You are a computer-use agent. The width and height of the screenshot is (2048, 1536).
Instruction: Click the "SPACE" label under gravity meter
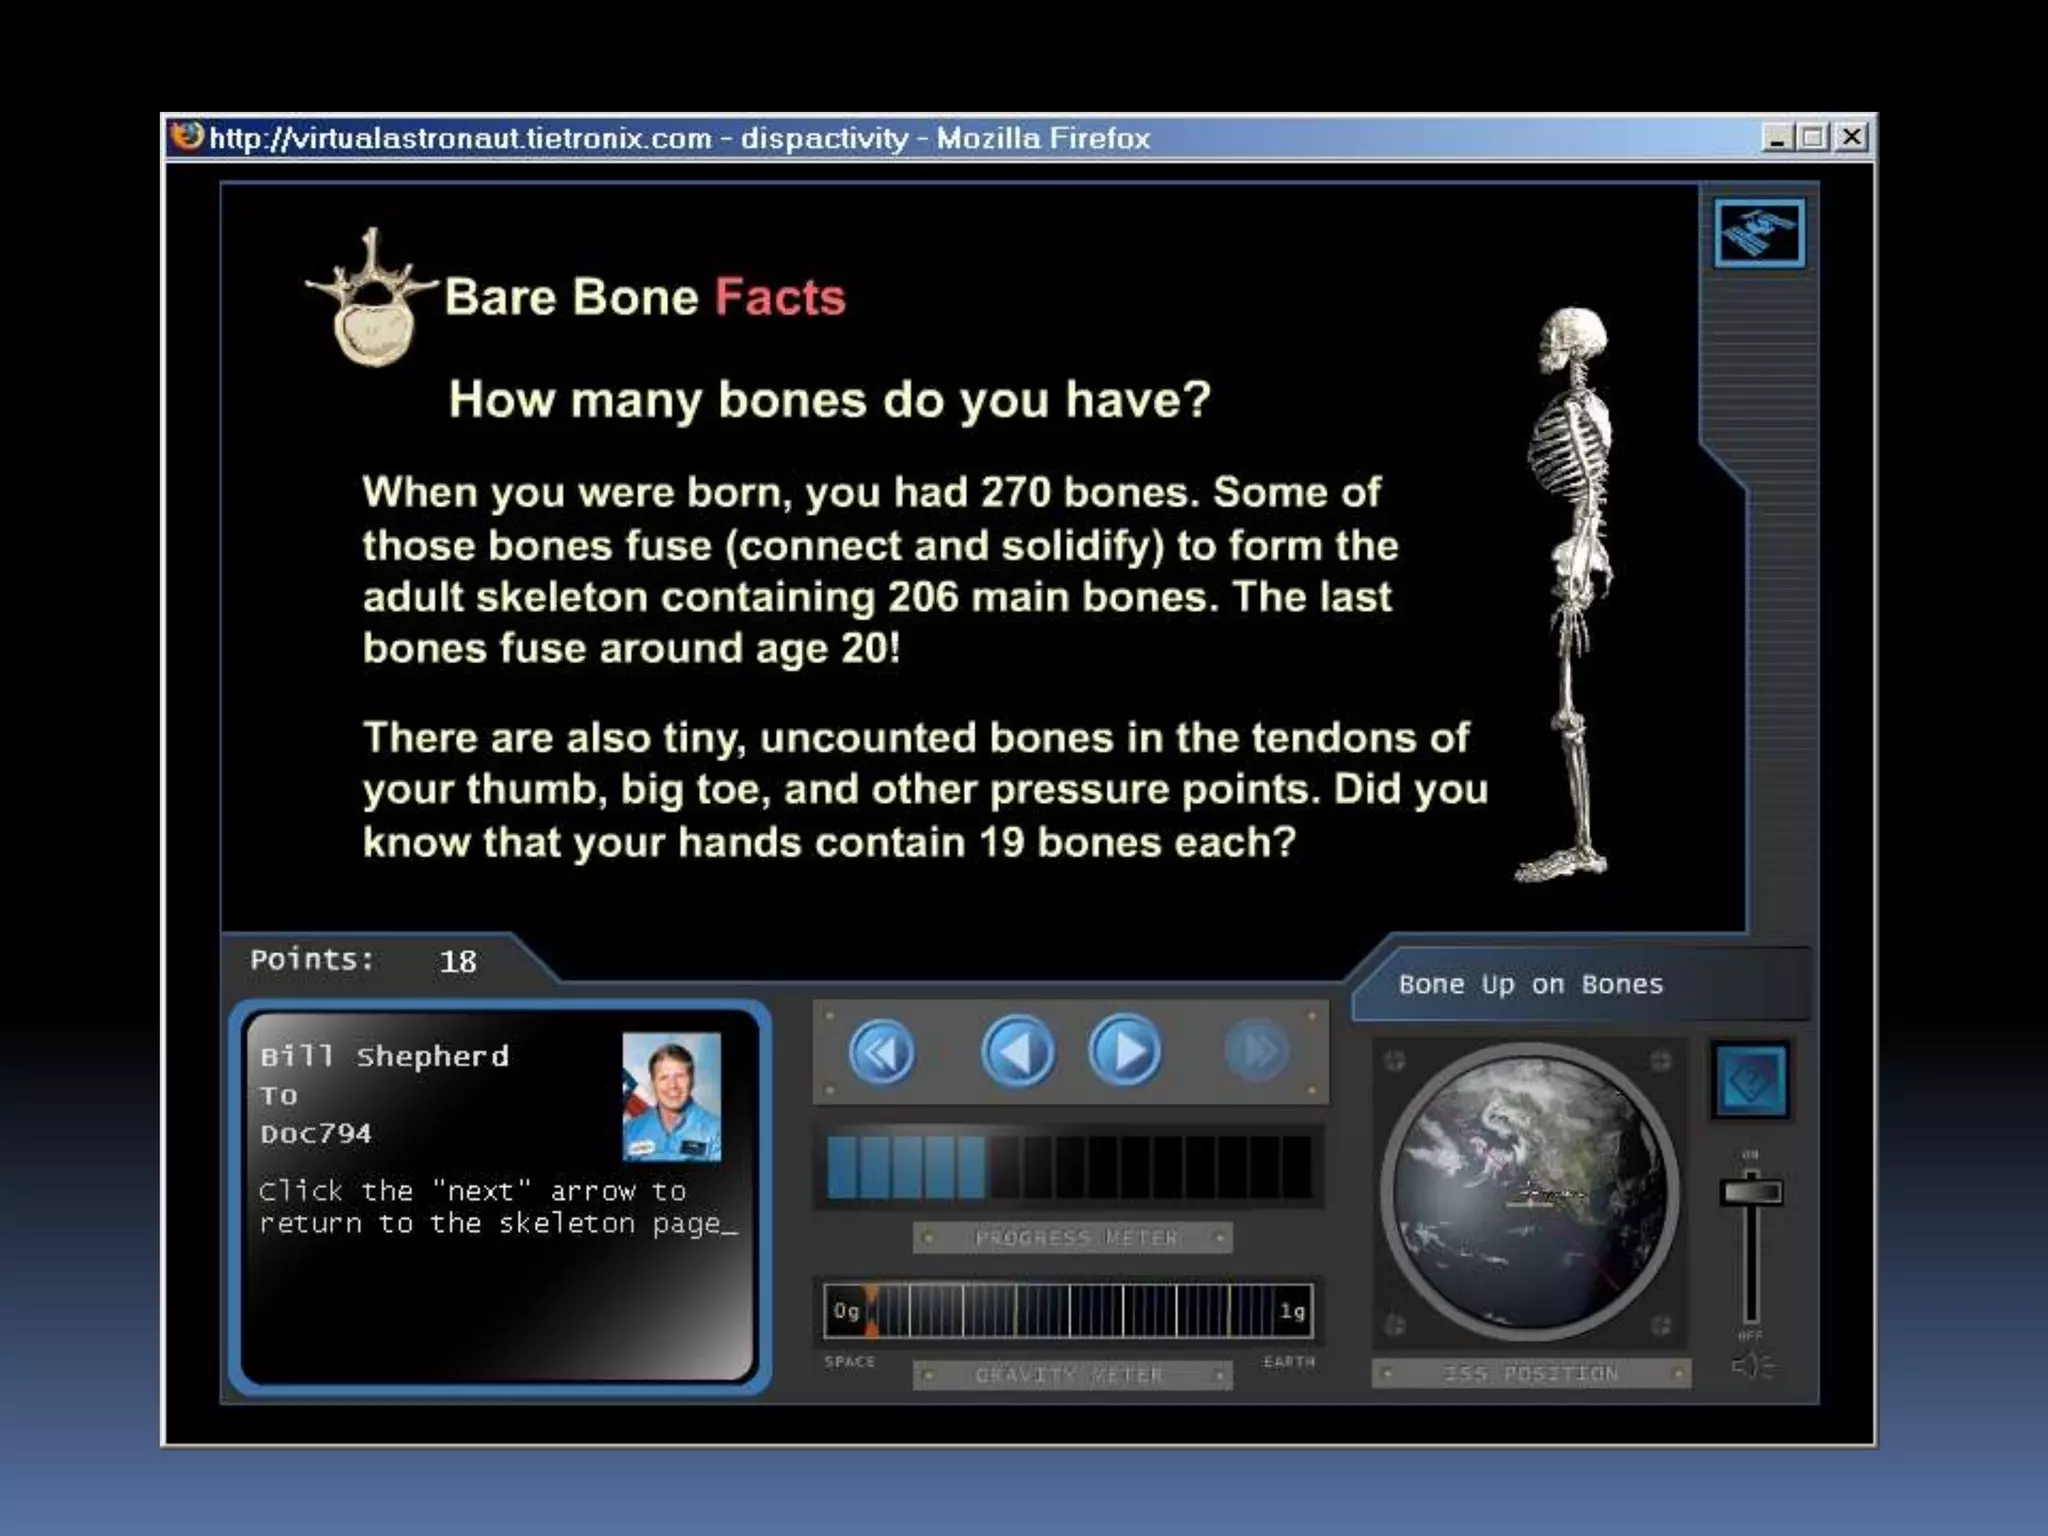click(849, 1361)
